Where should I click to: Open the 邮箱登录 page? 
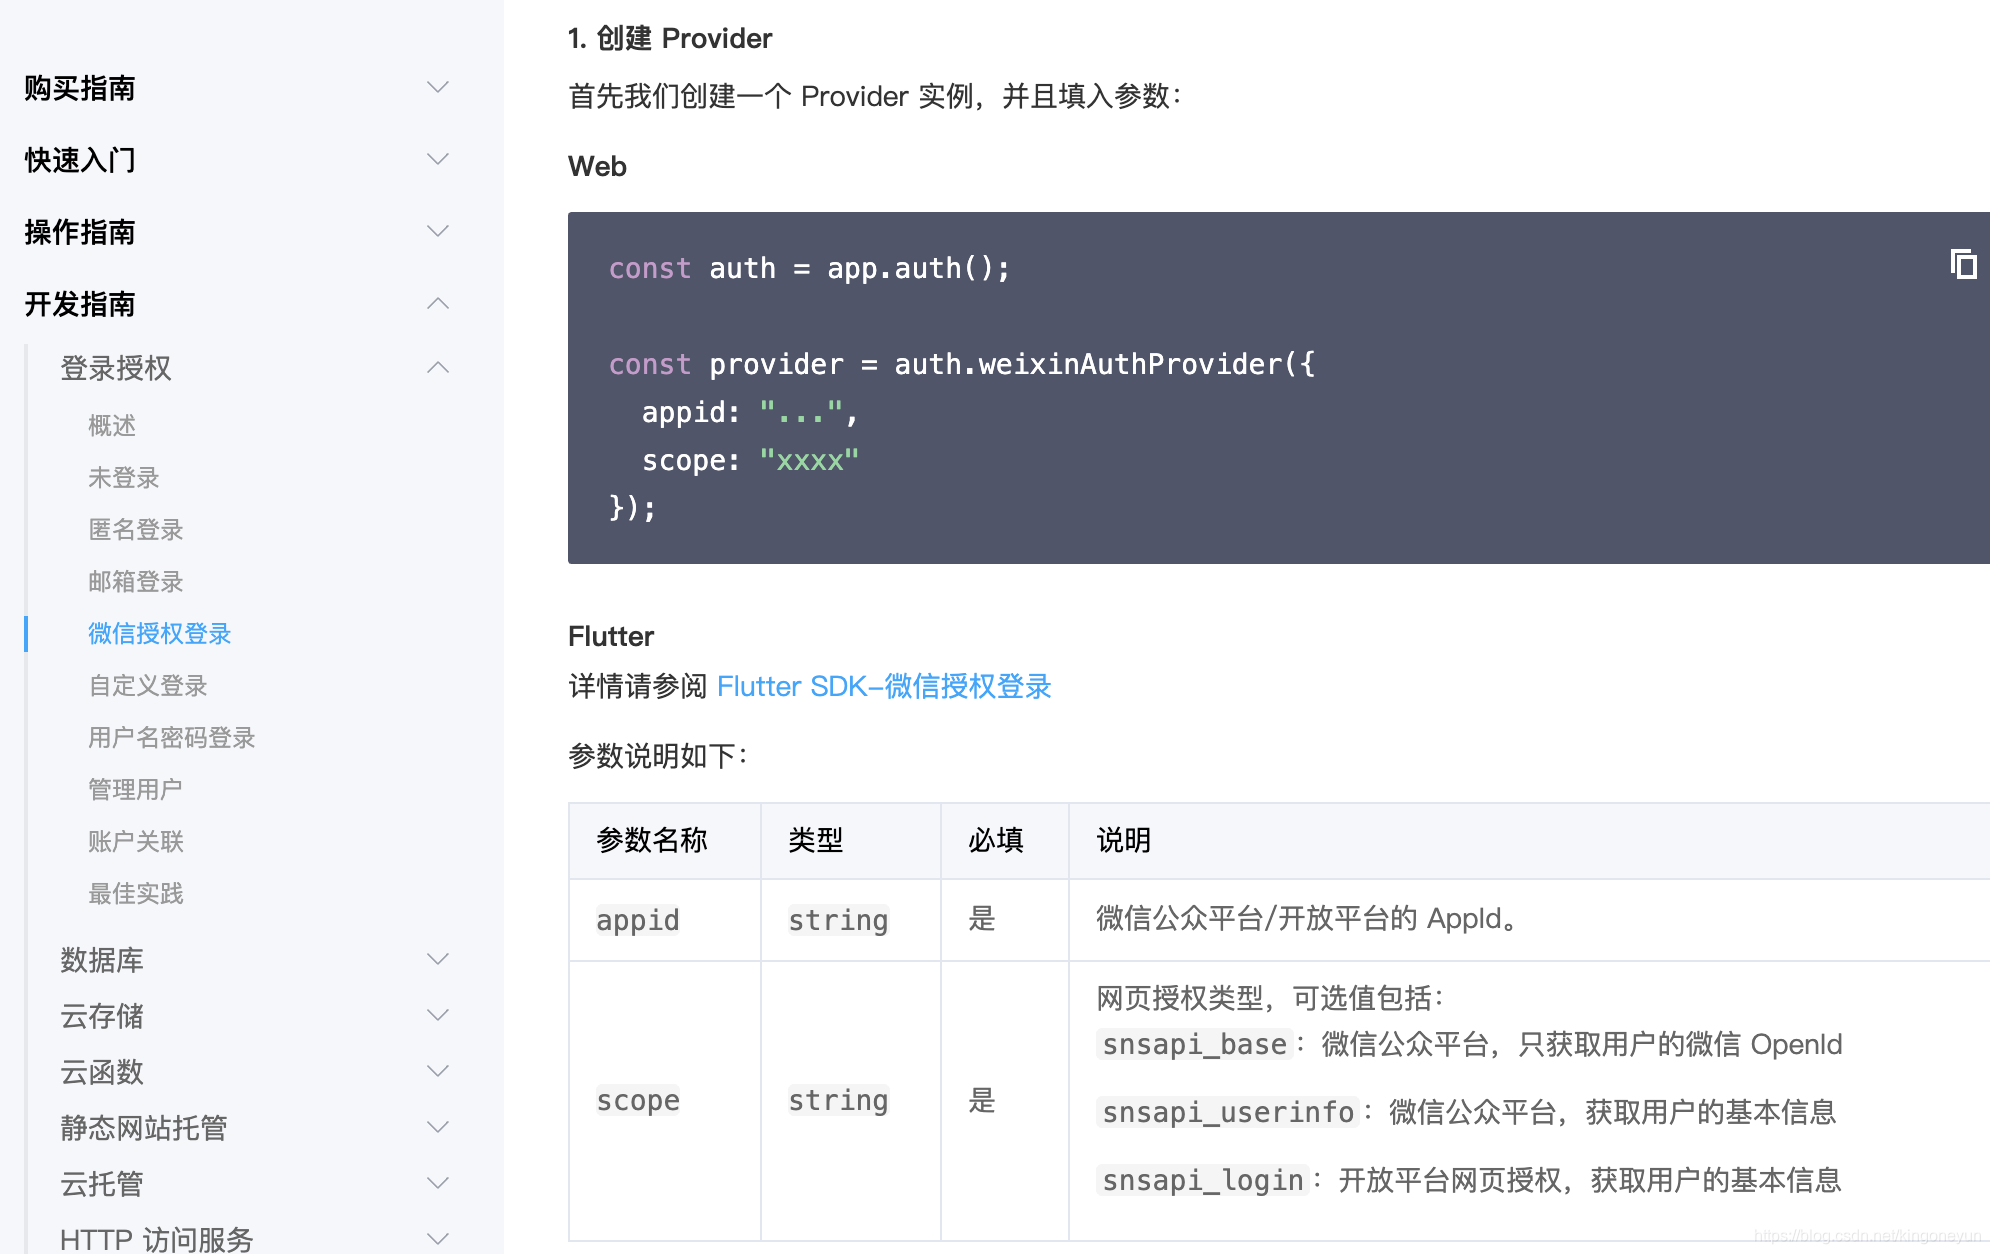(x=136, y=582)
